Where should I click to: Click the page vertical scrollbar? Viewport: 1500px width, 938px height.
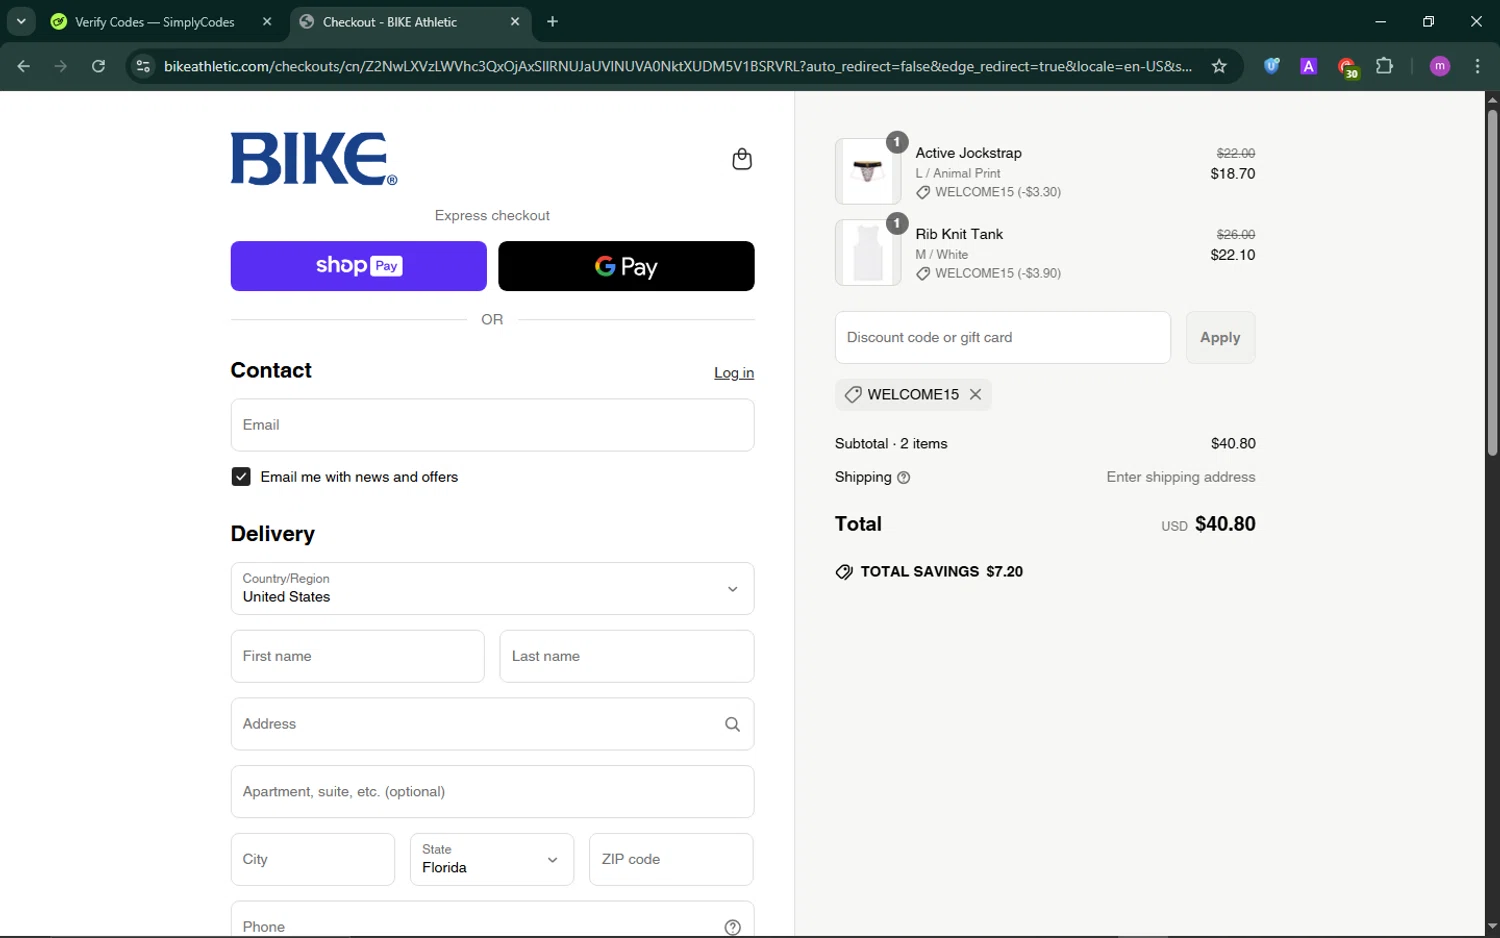(x=1492, y=282)
